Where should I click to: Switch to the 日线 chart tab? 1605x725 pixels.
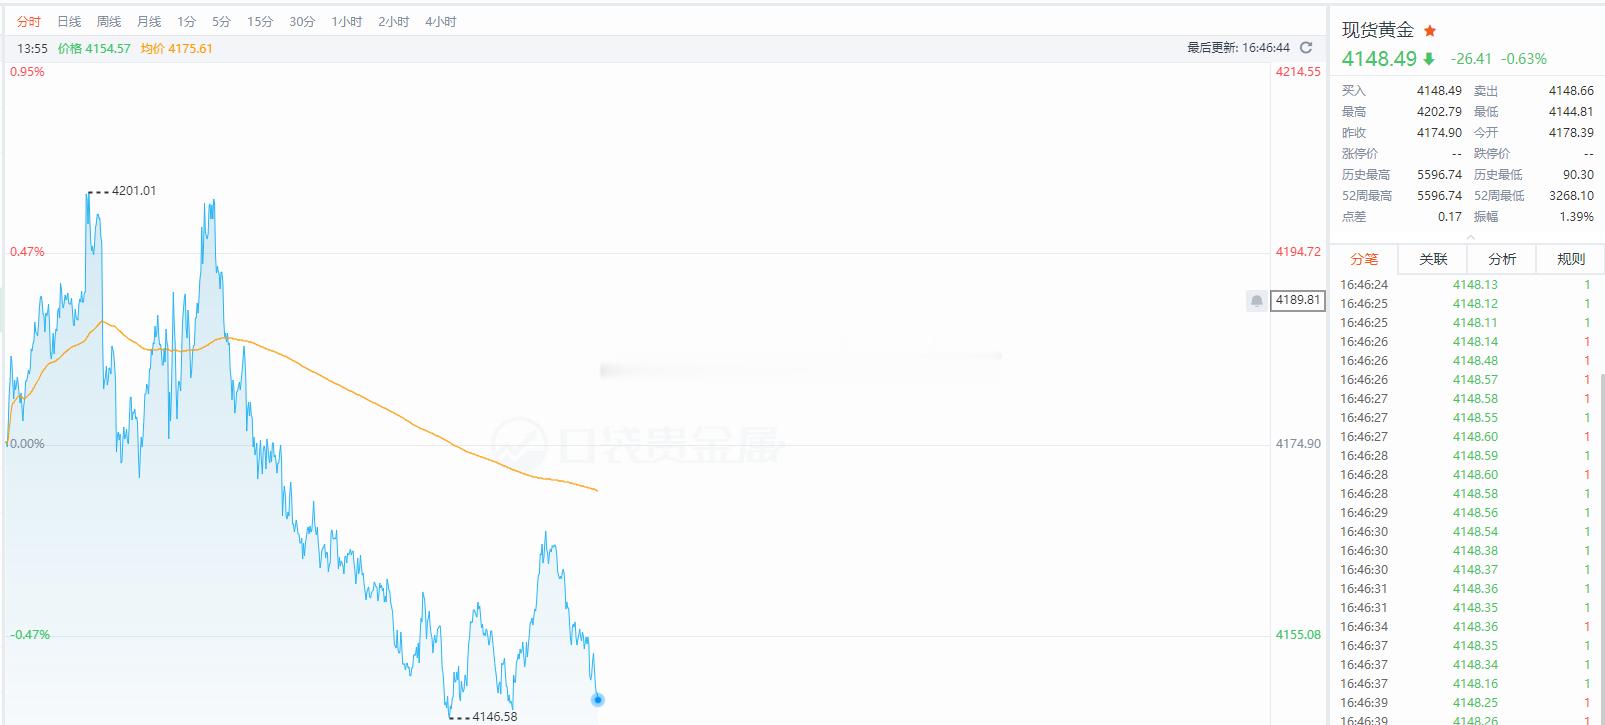tap(69, 21)
